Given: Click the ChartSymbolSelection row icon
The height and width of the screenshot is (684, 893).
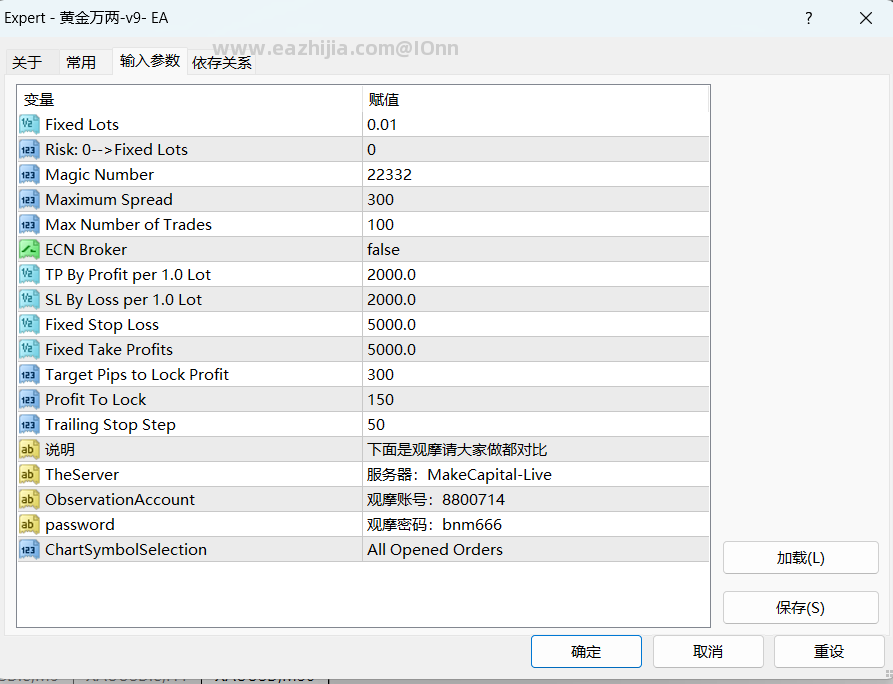Looking at the screenshot, I should (x=29, y=550).
